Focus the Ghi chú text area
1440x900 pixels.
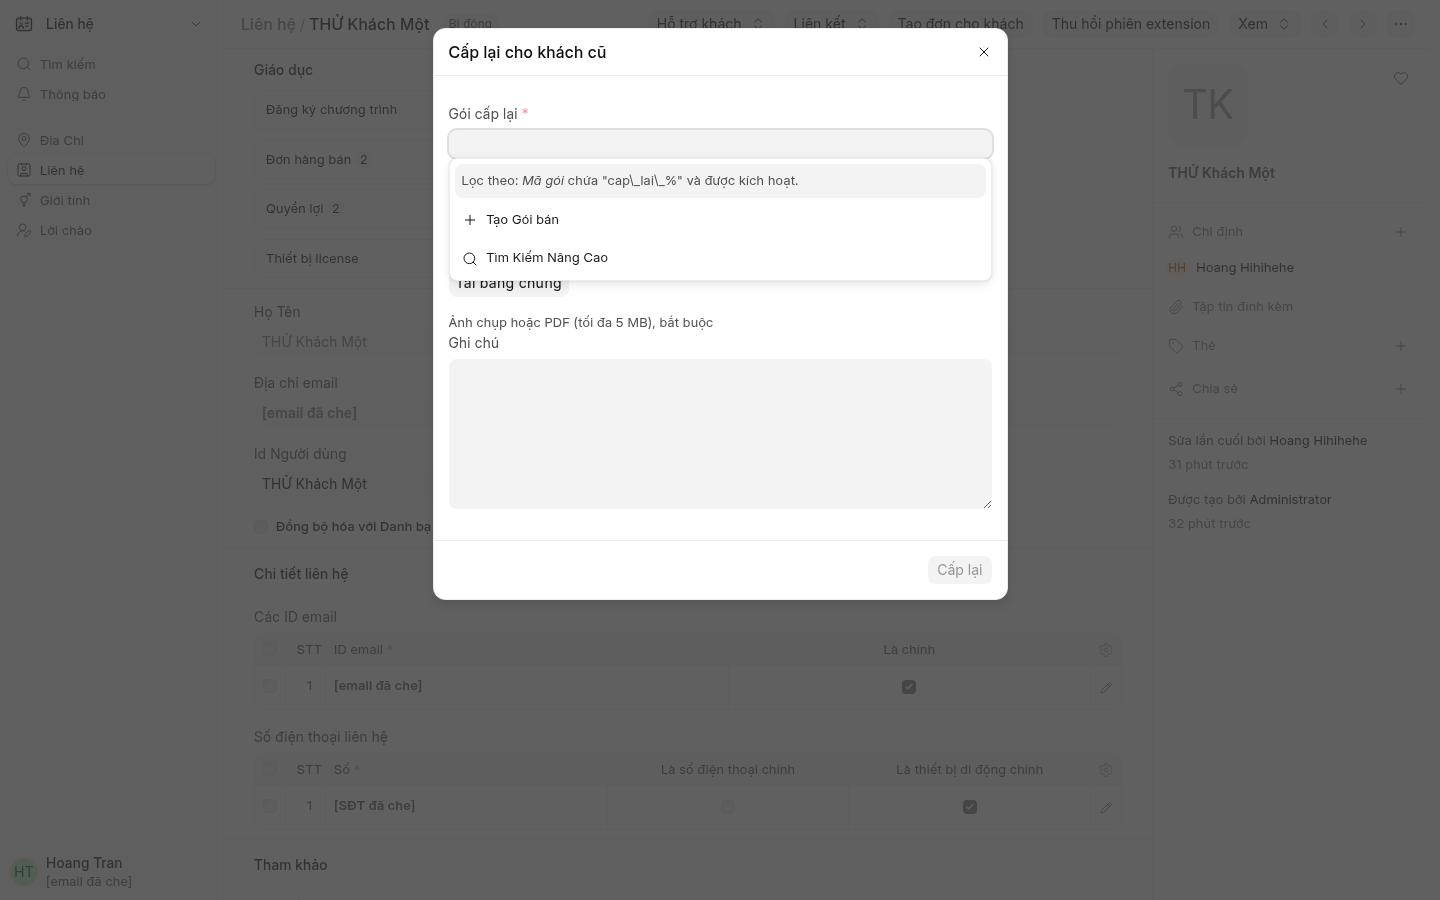[720, 434]
